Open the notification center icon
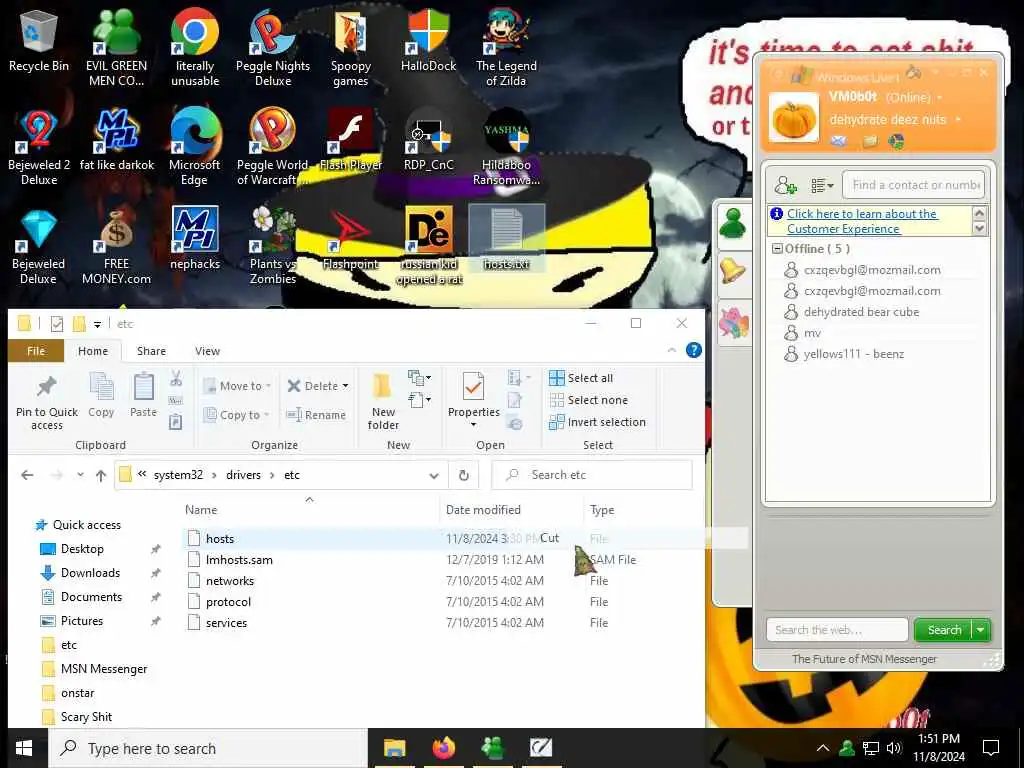This screenshot has width=1024, height=768. tap(991, 748)
